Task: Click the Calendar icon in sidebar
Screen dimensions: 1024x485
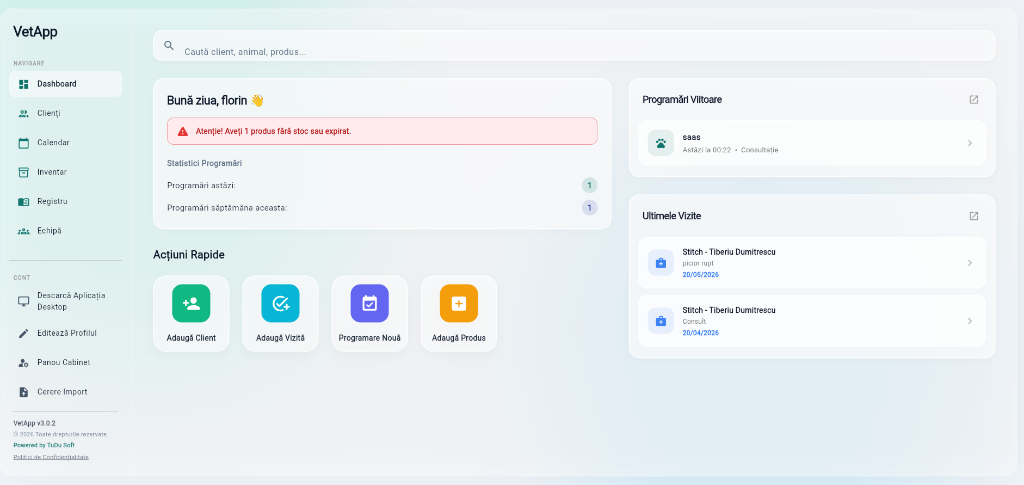Action: point(24,143)
